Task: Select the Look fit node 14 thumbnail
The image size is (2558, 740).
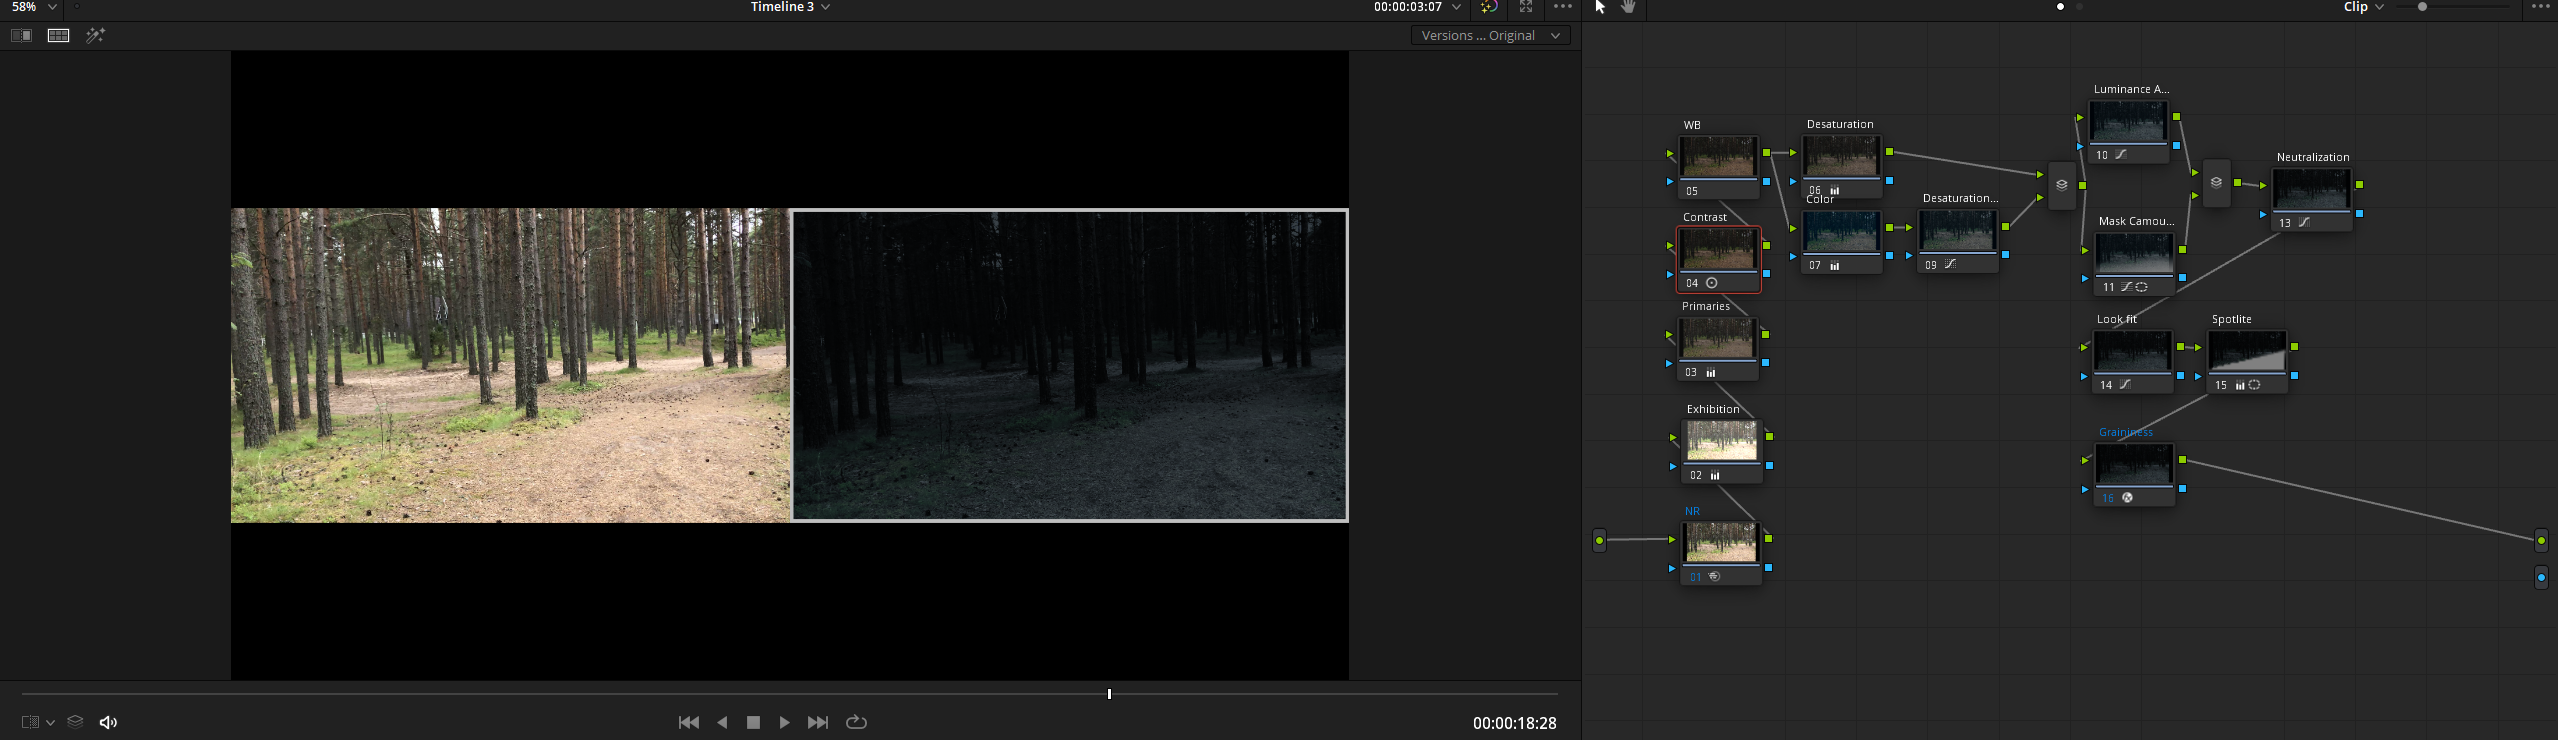Action: [2133, 351]
